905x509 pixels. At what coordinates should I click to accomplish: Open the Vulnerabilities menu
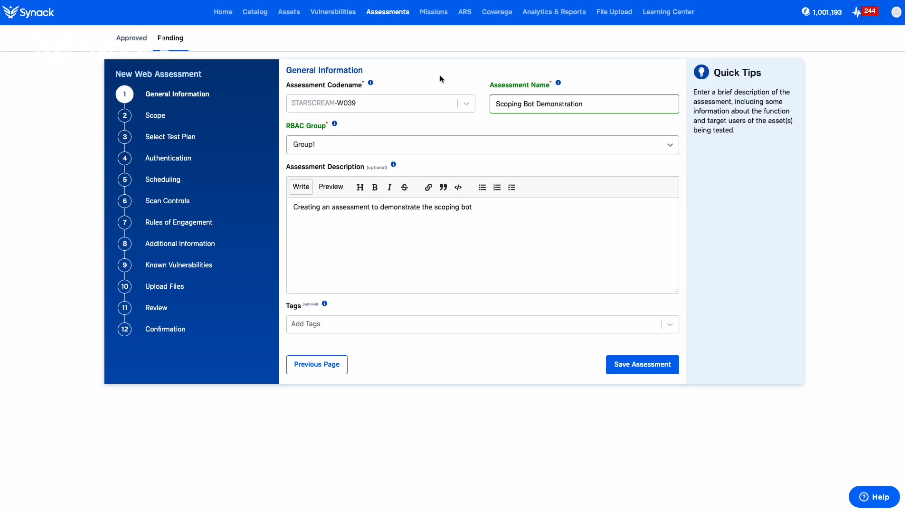[333, 12]
